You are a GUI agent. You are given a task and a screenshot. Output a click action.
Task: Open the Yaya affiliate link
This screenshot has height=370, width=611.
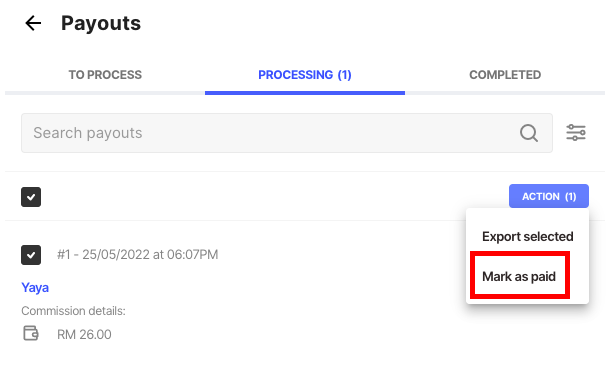[35, 288]
